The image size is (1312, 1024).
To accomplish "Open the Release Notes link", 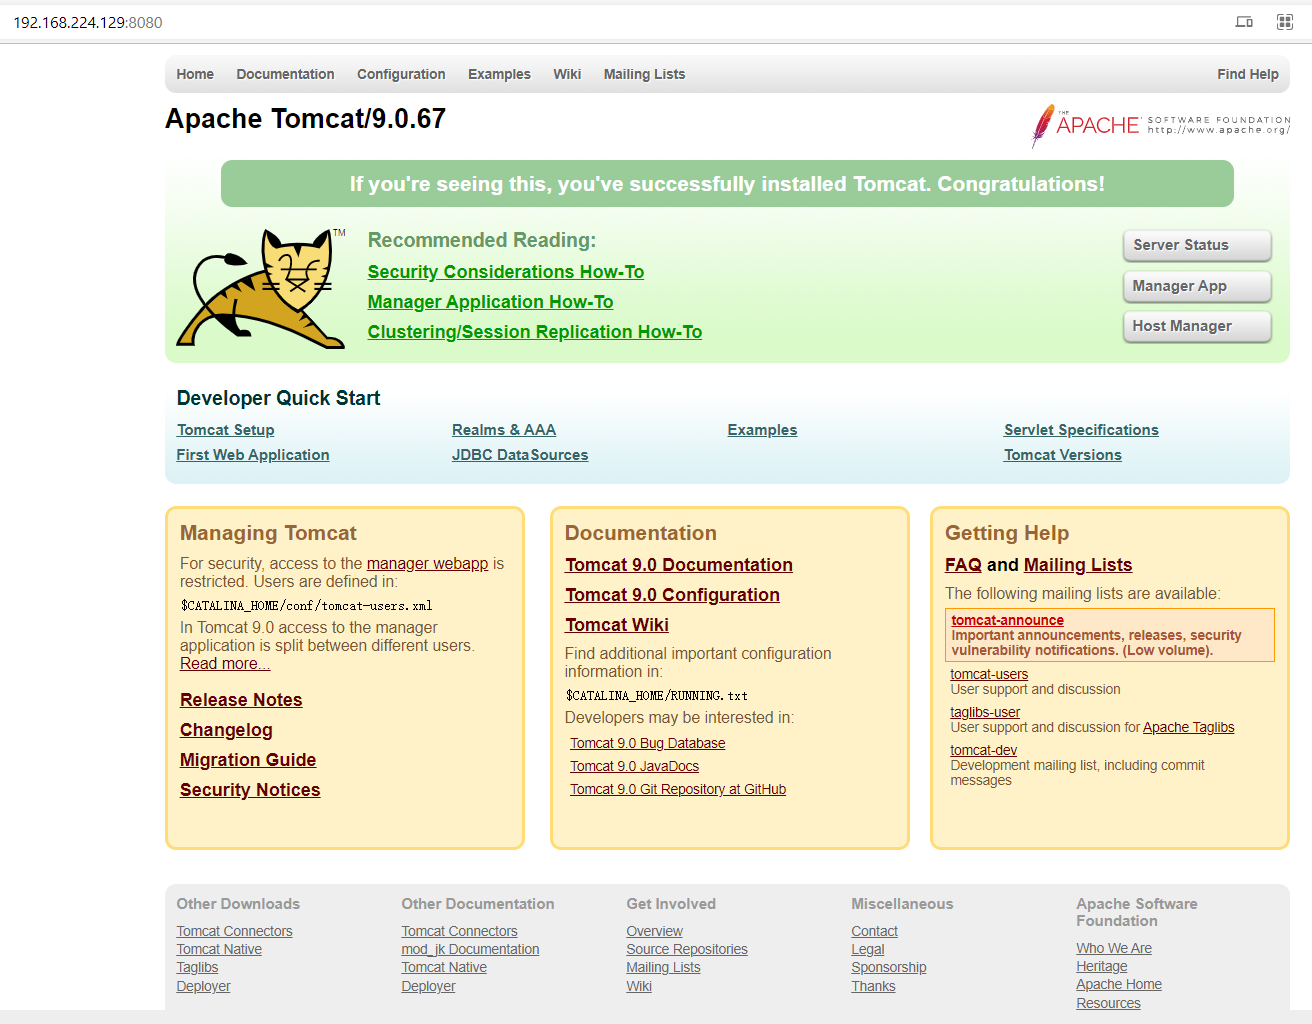I will (x=241, y=700).
